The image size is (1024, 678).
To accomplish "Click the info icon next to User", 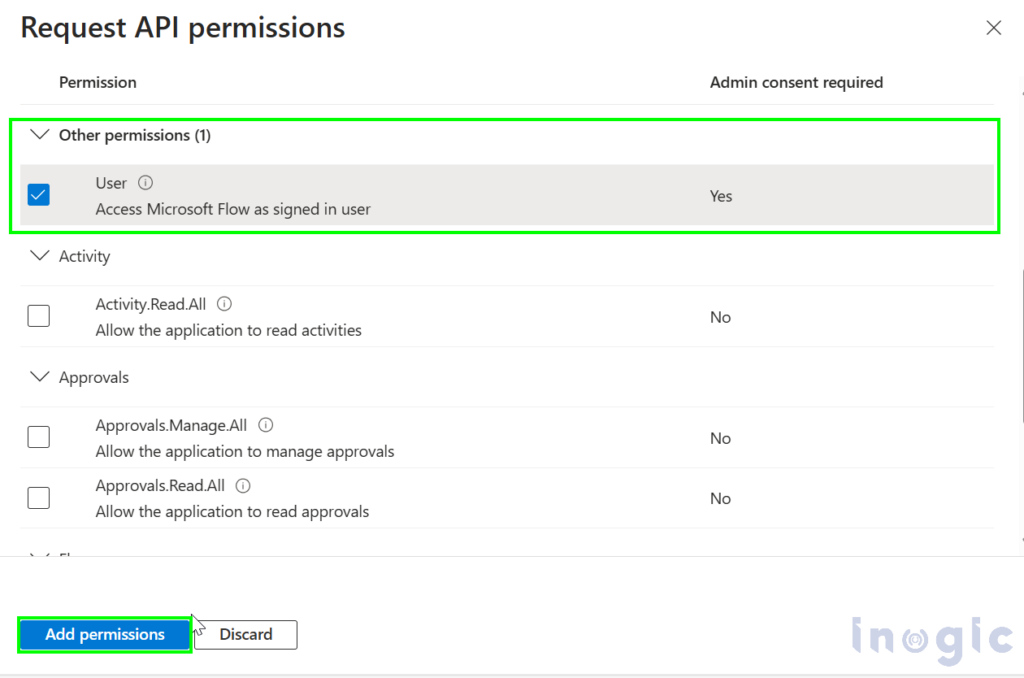I will click(146, 183).
